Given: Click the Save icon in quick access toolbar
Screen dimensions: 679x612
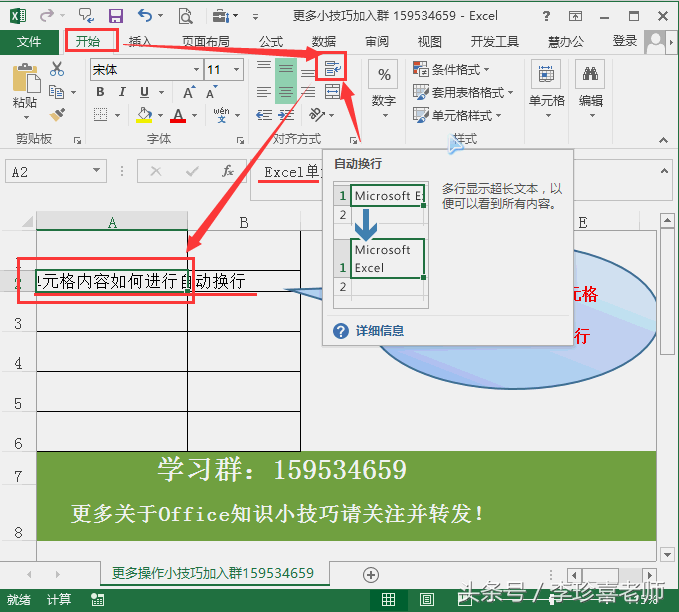Looking at the screenshot, I should tap(116, 16).
